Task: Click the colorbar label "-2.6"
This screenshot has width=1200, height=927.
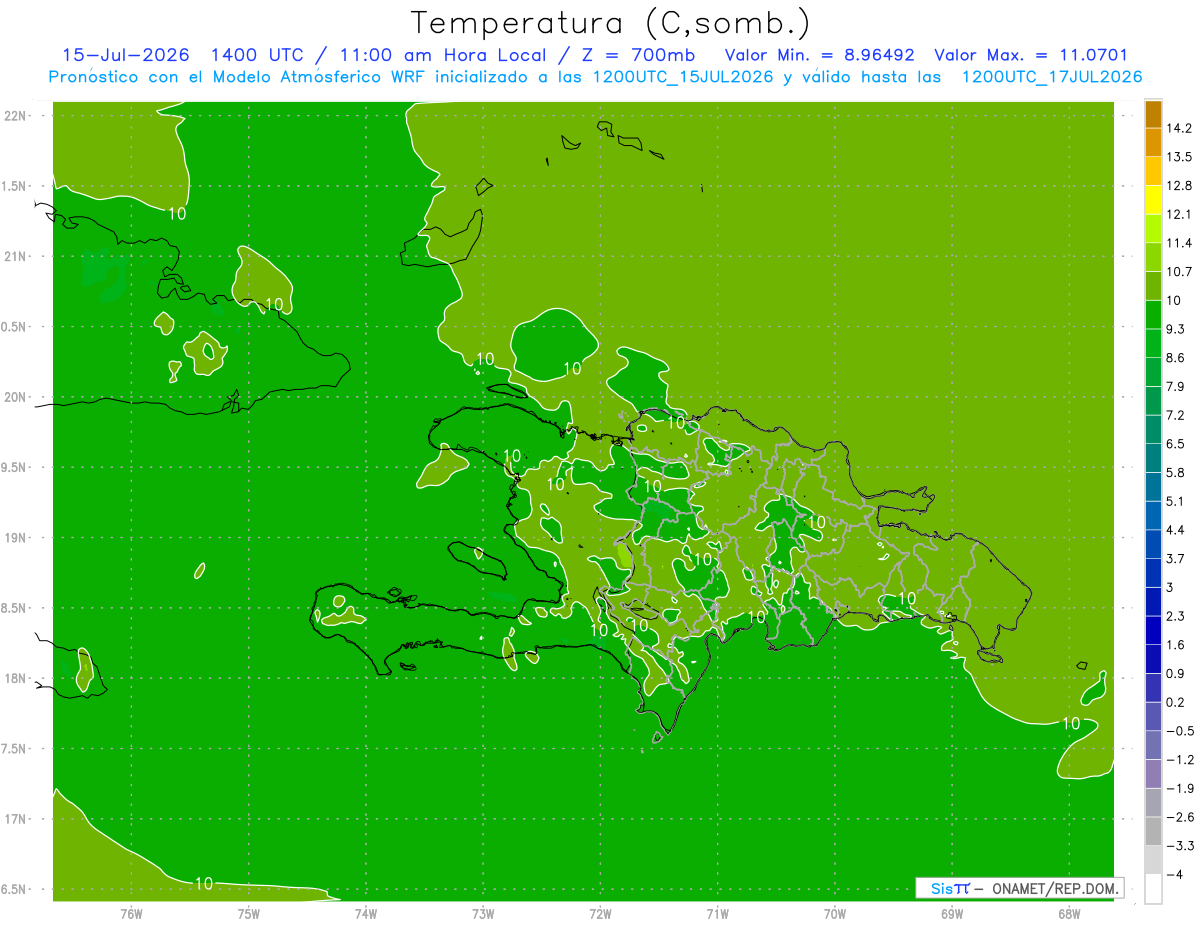Action: [1179, 816]
